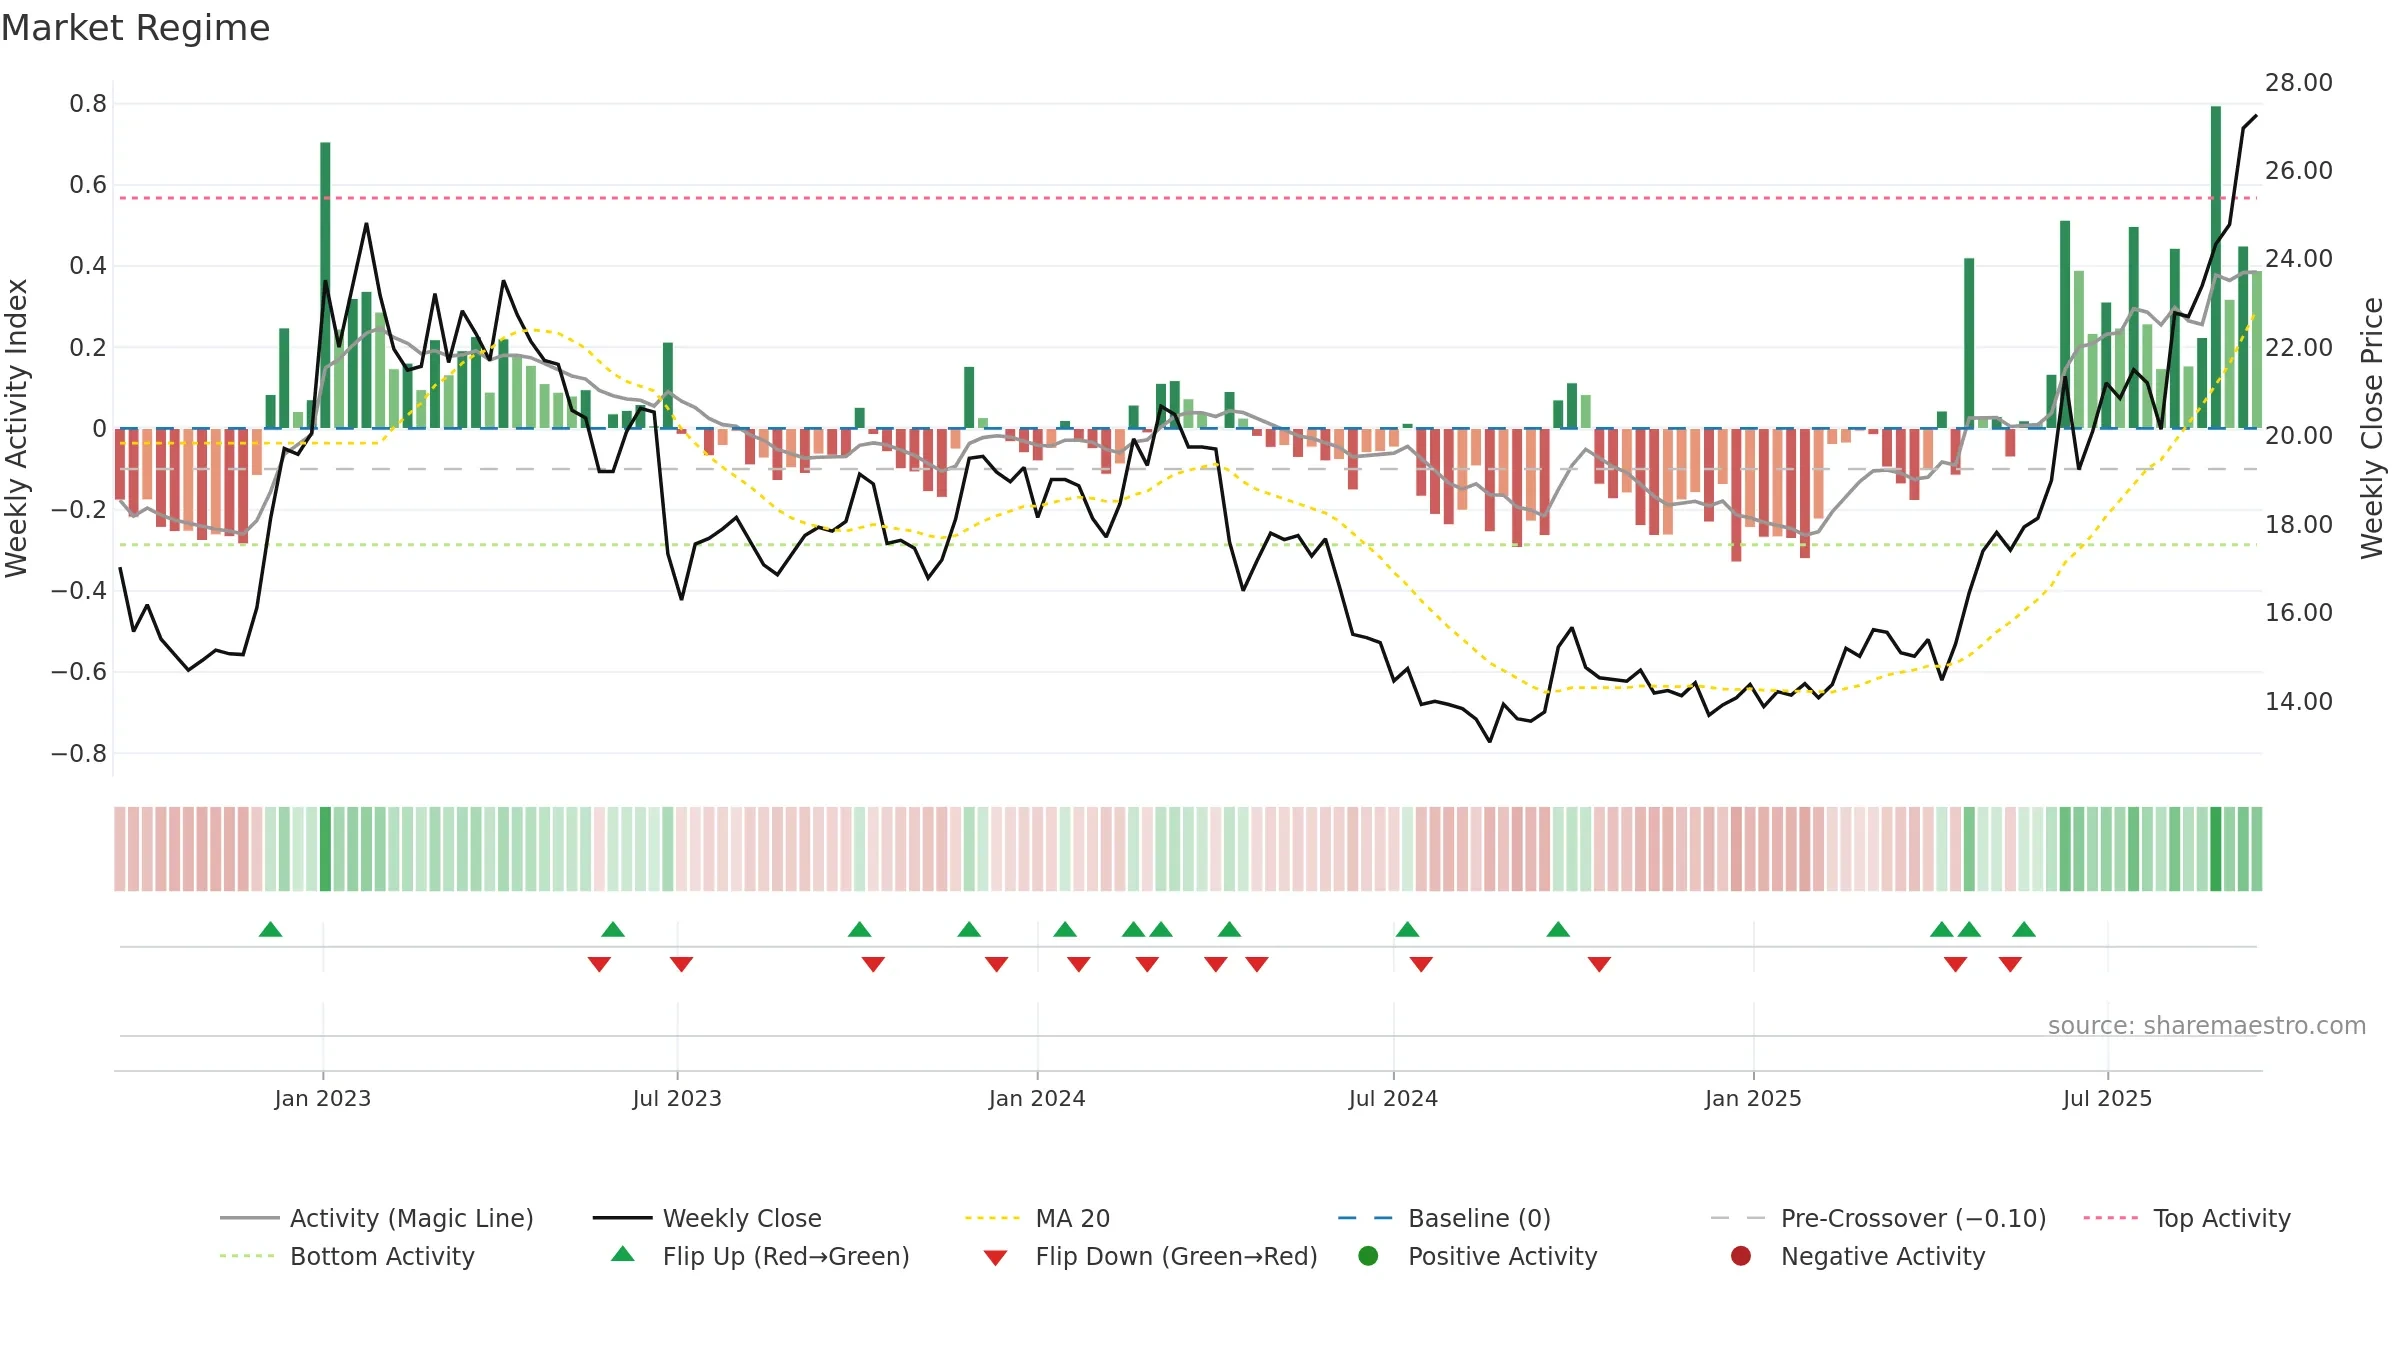Click the Market Regime chart title
This screenshot has width=2400, height=1350.
[135, 28]
